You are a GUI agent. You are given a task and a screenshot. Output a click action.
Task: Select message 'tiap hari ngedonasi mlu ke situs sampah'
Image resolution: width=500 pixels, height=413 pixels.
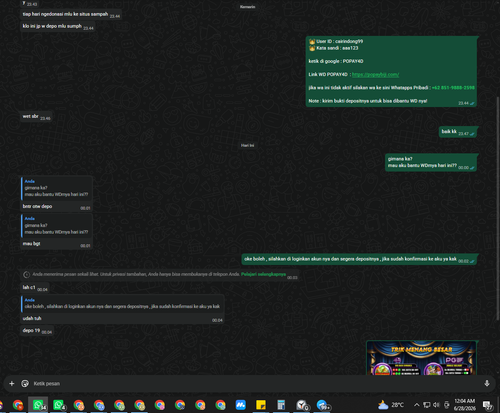[x=65, y=14]
